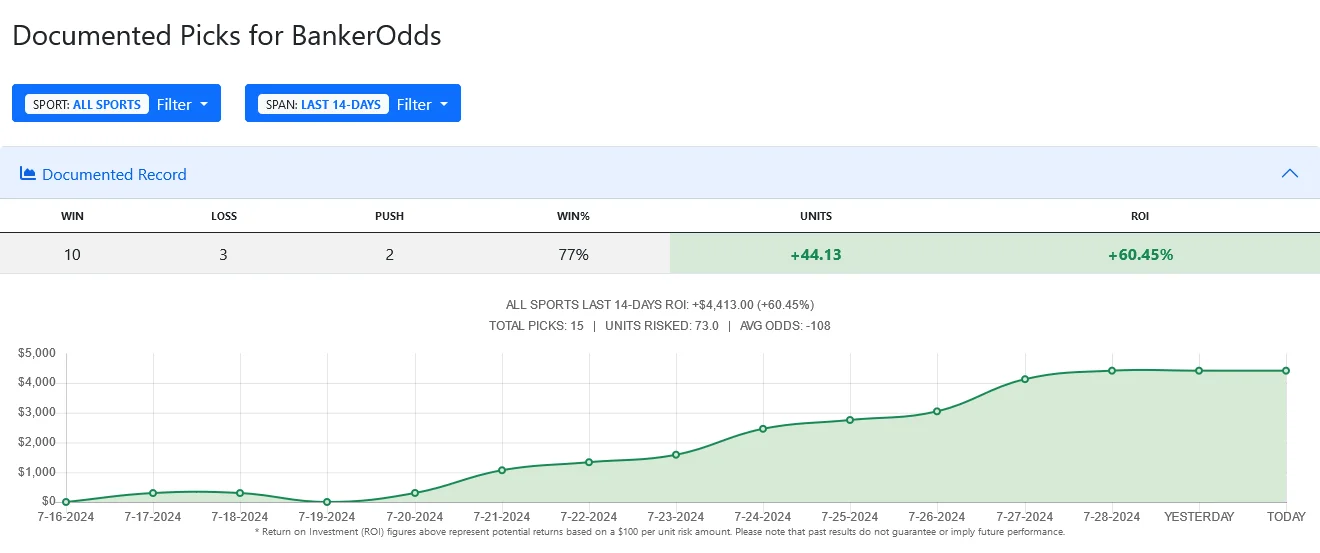Click the 7-28-2024 chart data point

click(x=1112, y=371)
